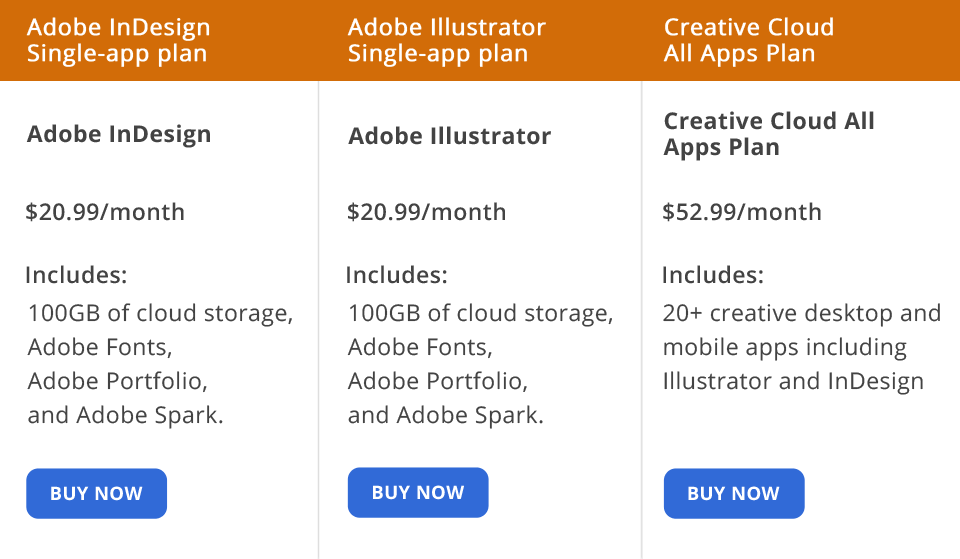Image resolution: width=960 pixels, height=559 pixels.
Task: Click BUY NOW under Adobe Illustrator plan
Action: [418, 492]
